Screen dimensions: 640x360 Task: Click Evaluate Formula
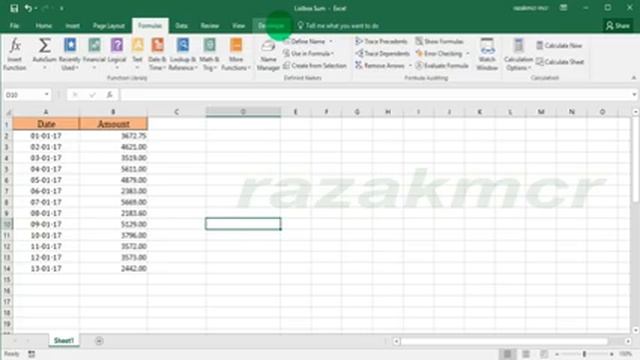[x=442, y=65]
